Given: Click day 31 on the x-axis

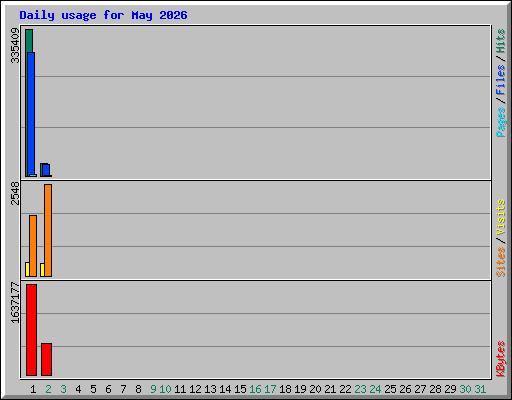Looking at the screenshot, I should [x=480, y=389].
